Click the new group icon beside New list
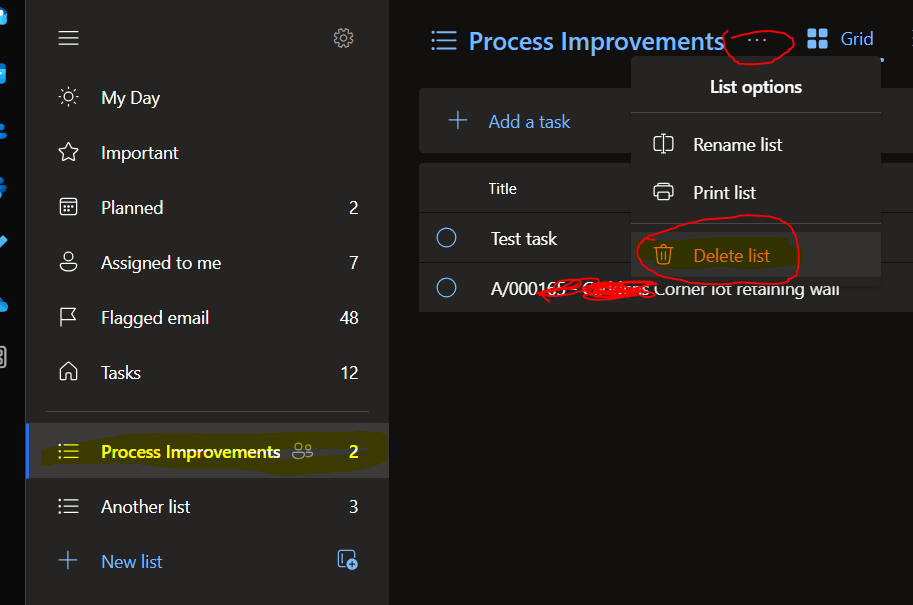This screenshot has width=913, height=605. coord(348,560)
